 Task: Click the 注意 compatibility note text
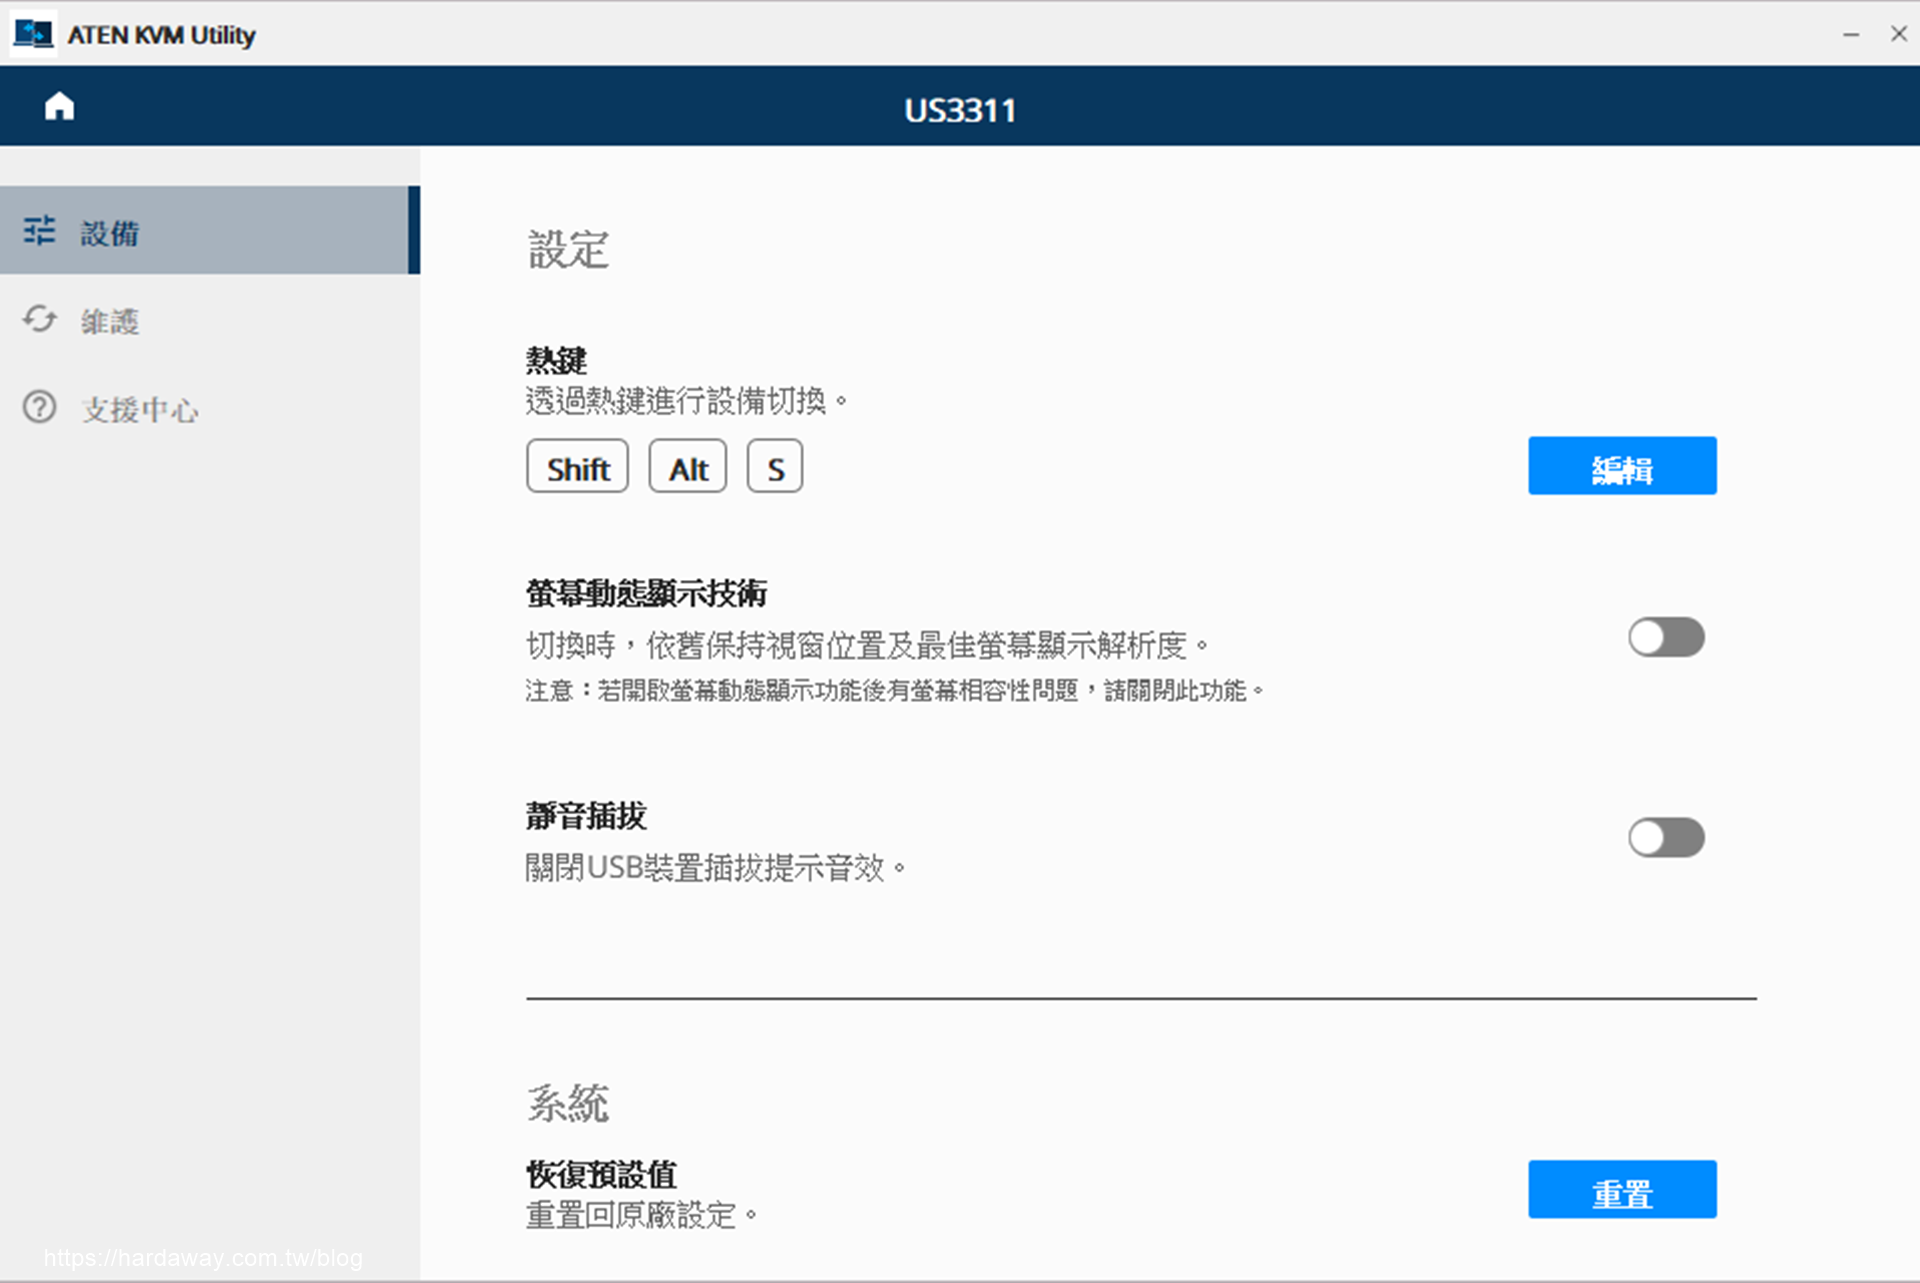(x=895, y=690)
